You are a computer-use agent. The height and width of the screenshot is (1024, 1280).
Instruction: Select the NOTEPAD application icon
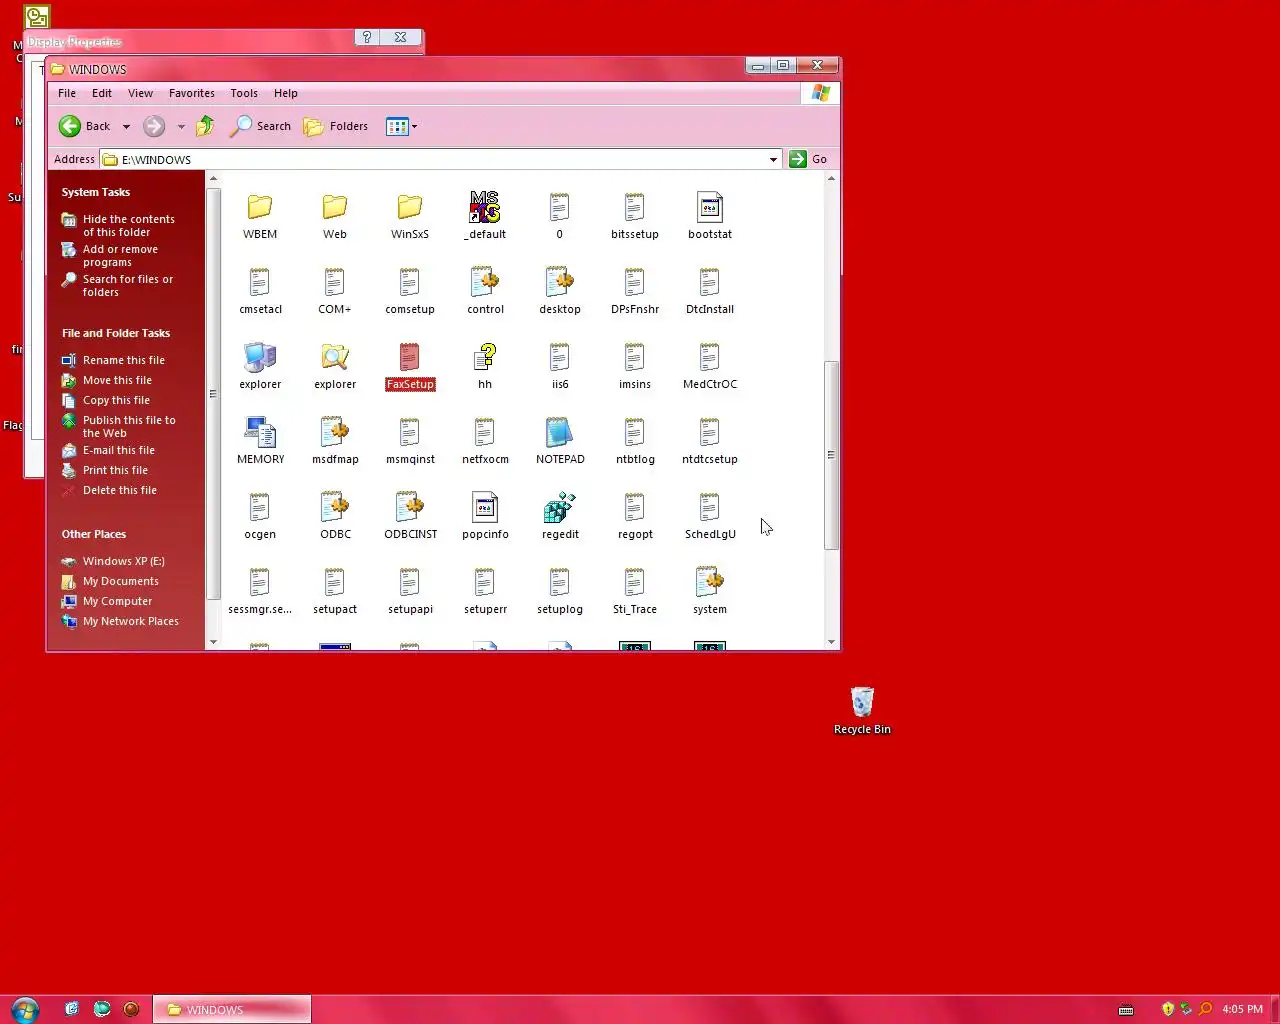(560, 432)
